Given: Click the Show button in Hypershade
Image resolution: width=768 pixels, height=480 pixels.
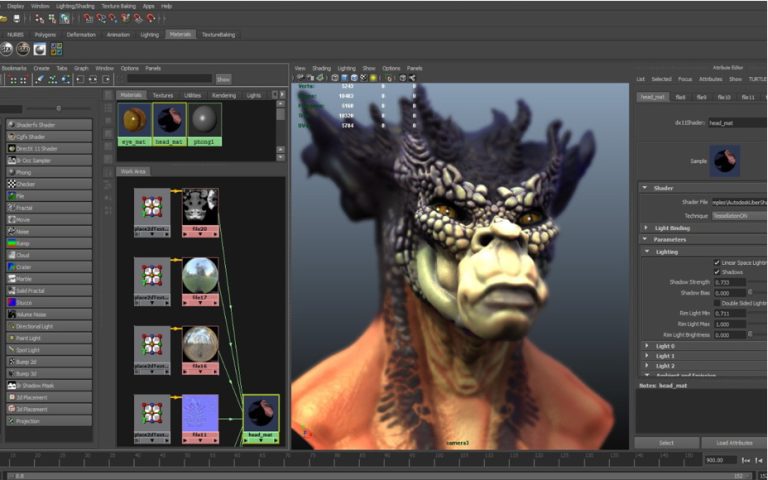Looking at the screenshot, I should (223, 79).
